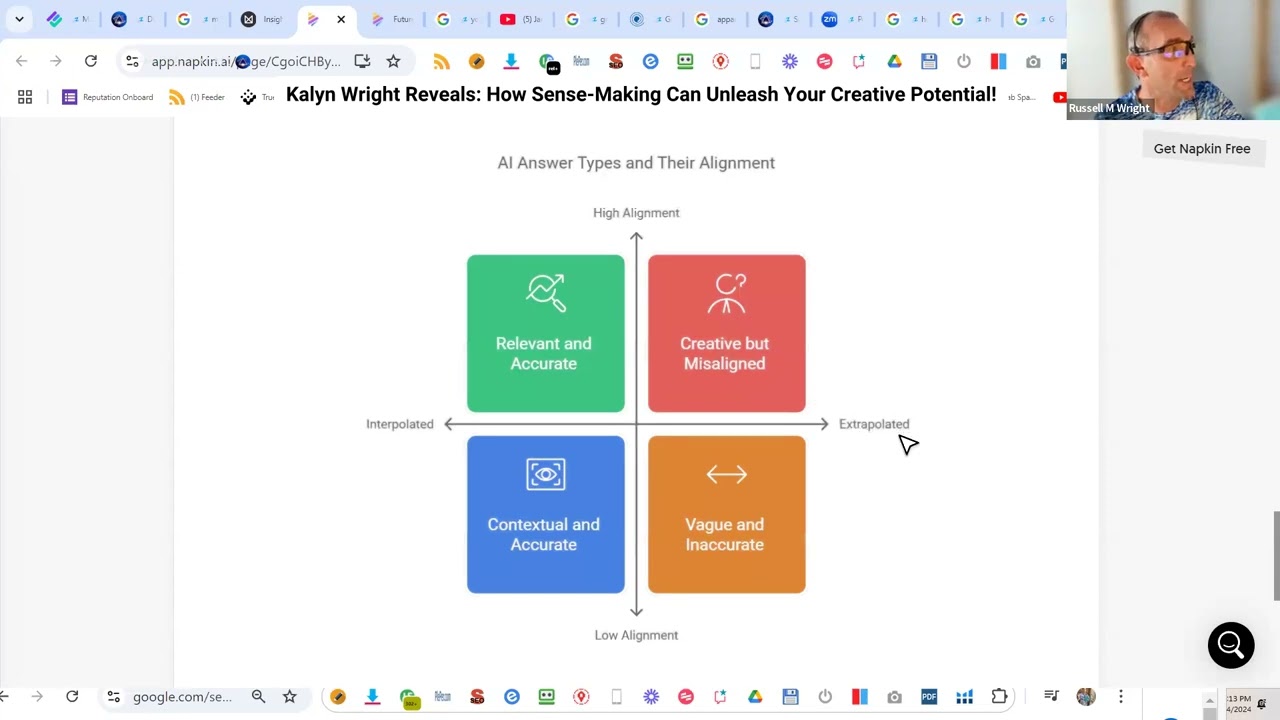Click the grey power extension in top toolbar
The height and width of the screenshot is (720, 1280).
point(964,62)
